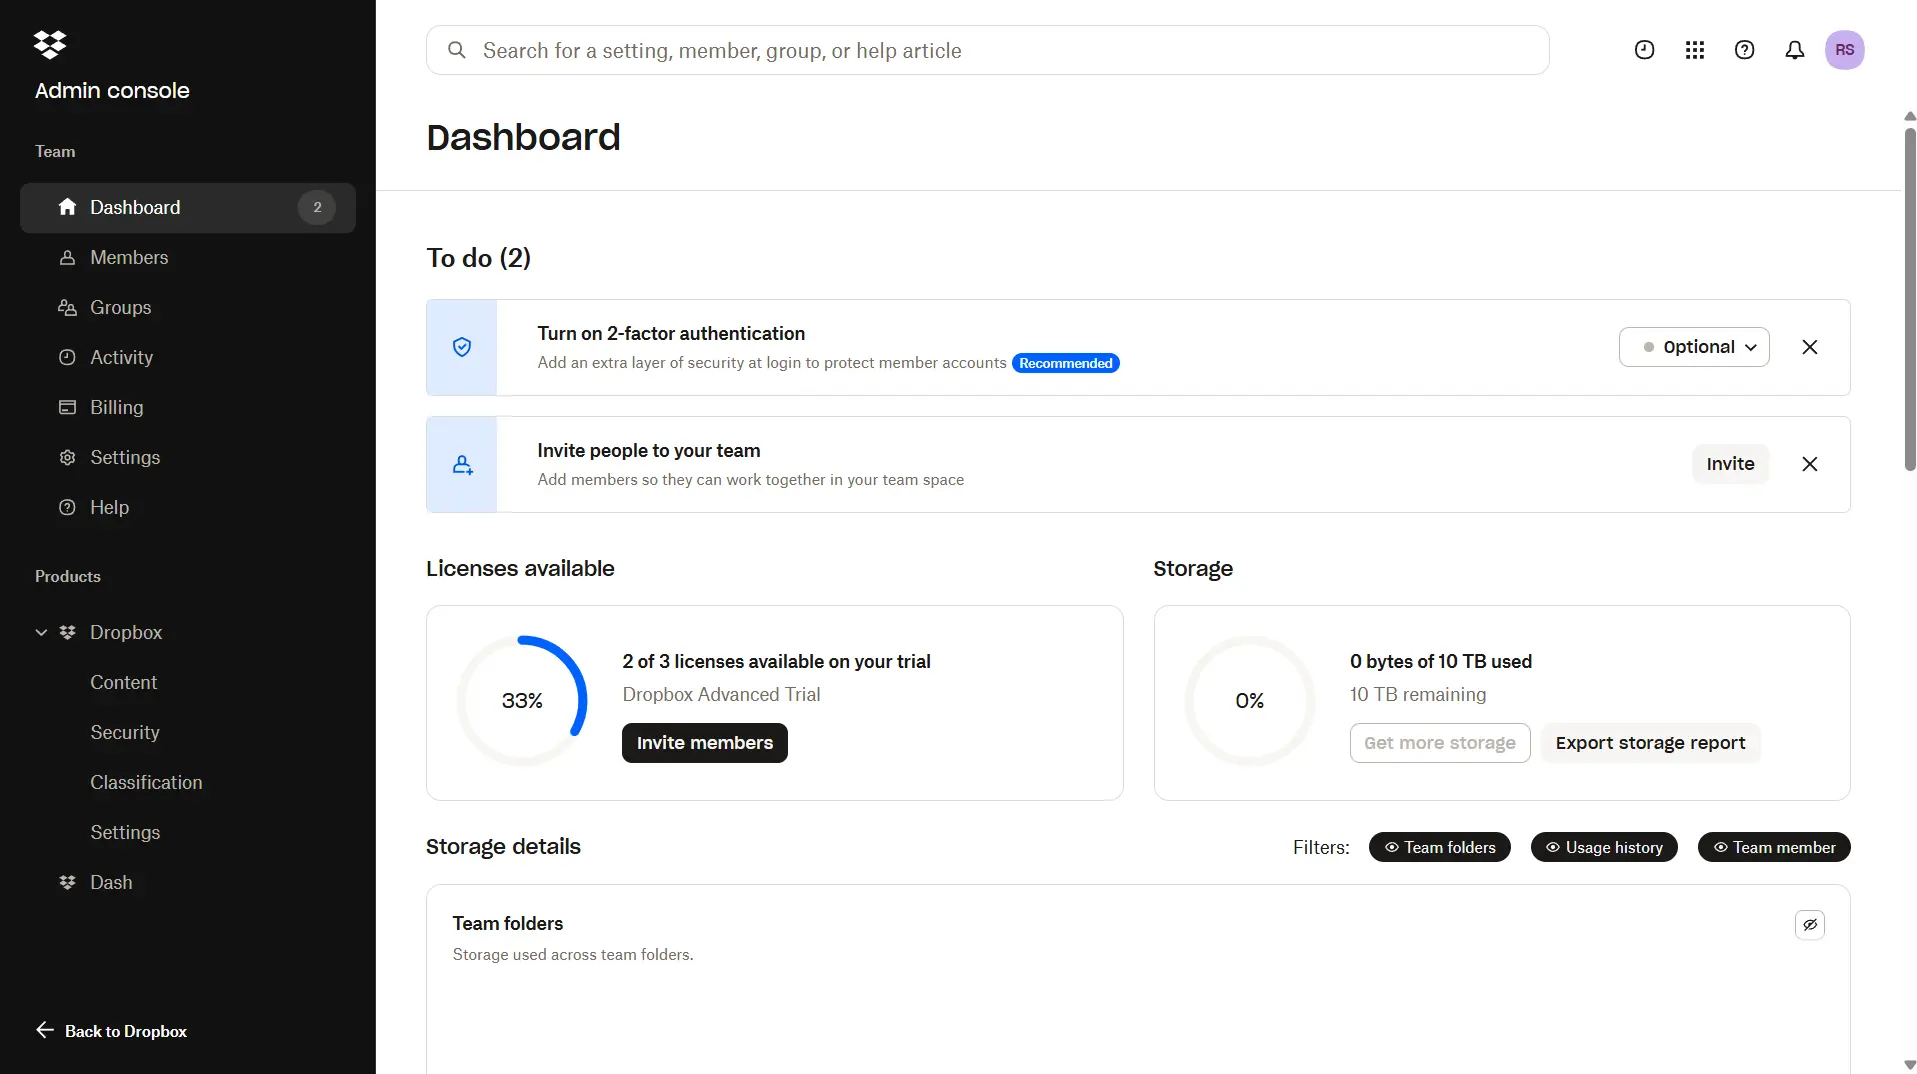1917x1074 pixels.
Task: Click the Members person icon
Action: tap(67, 257)
